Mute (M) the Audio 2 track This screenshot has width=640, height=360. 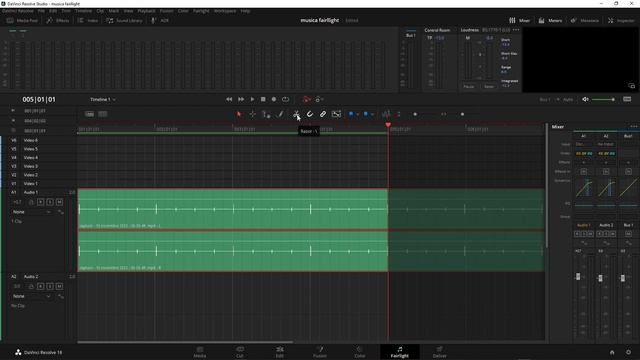[59, 286]
